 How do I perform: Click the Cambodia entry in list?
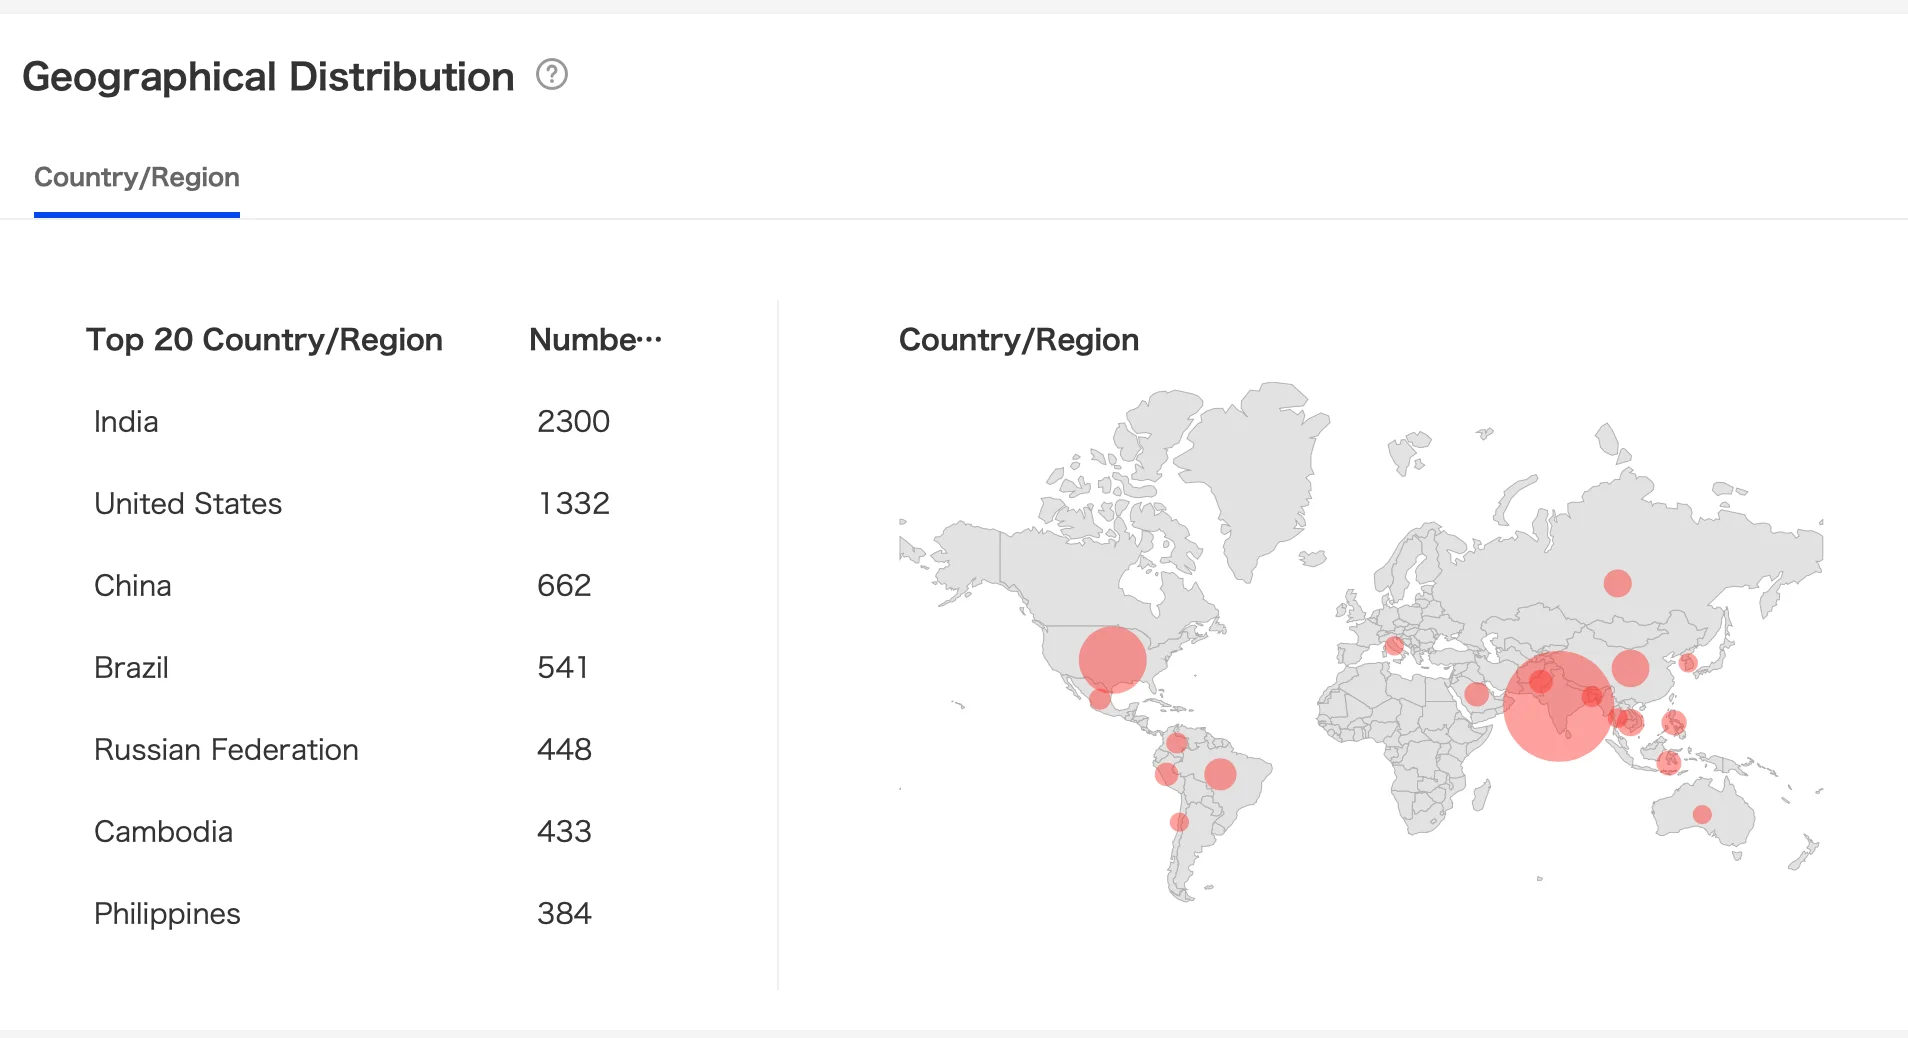tap(163, 832)
